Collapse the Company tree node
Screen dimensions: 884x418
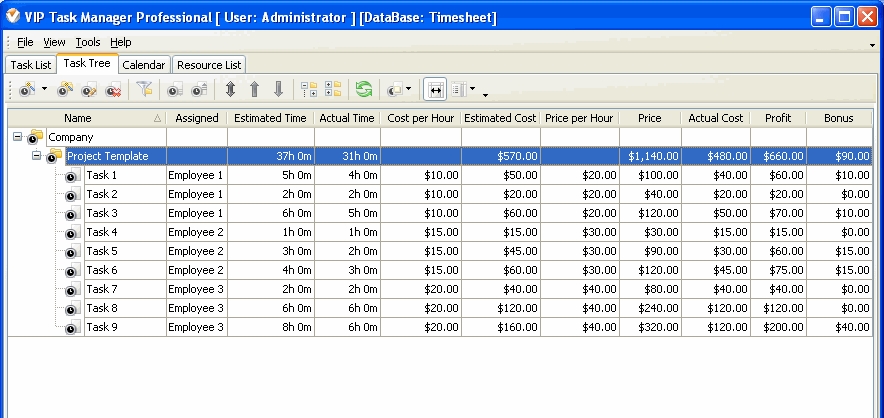pyautogui.click(x=17, y=137)
